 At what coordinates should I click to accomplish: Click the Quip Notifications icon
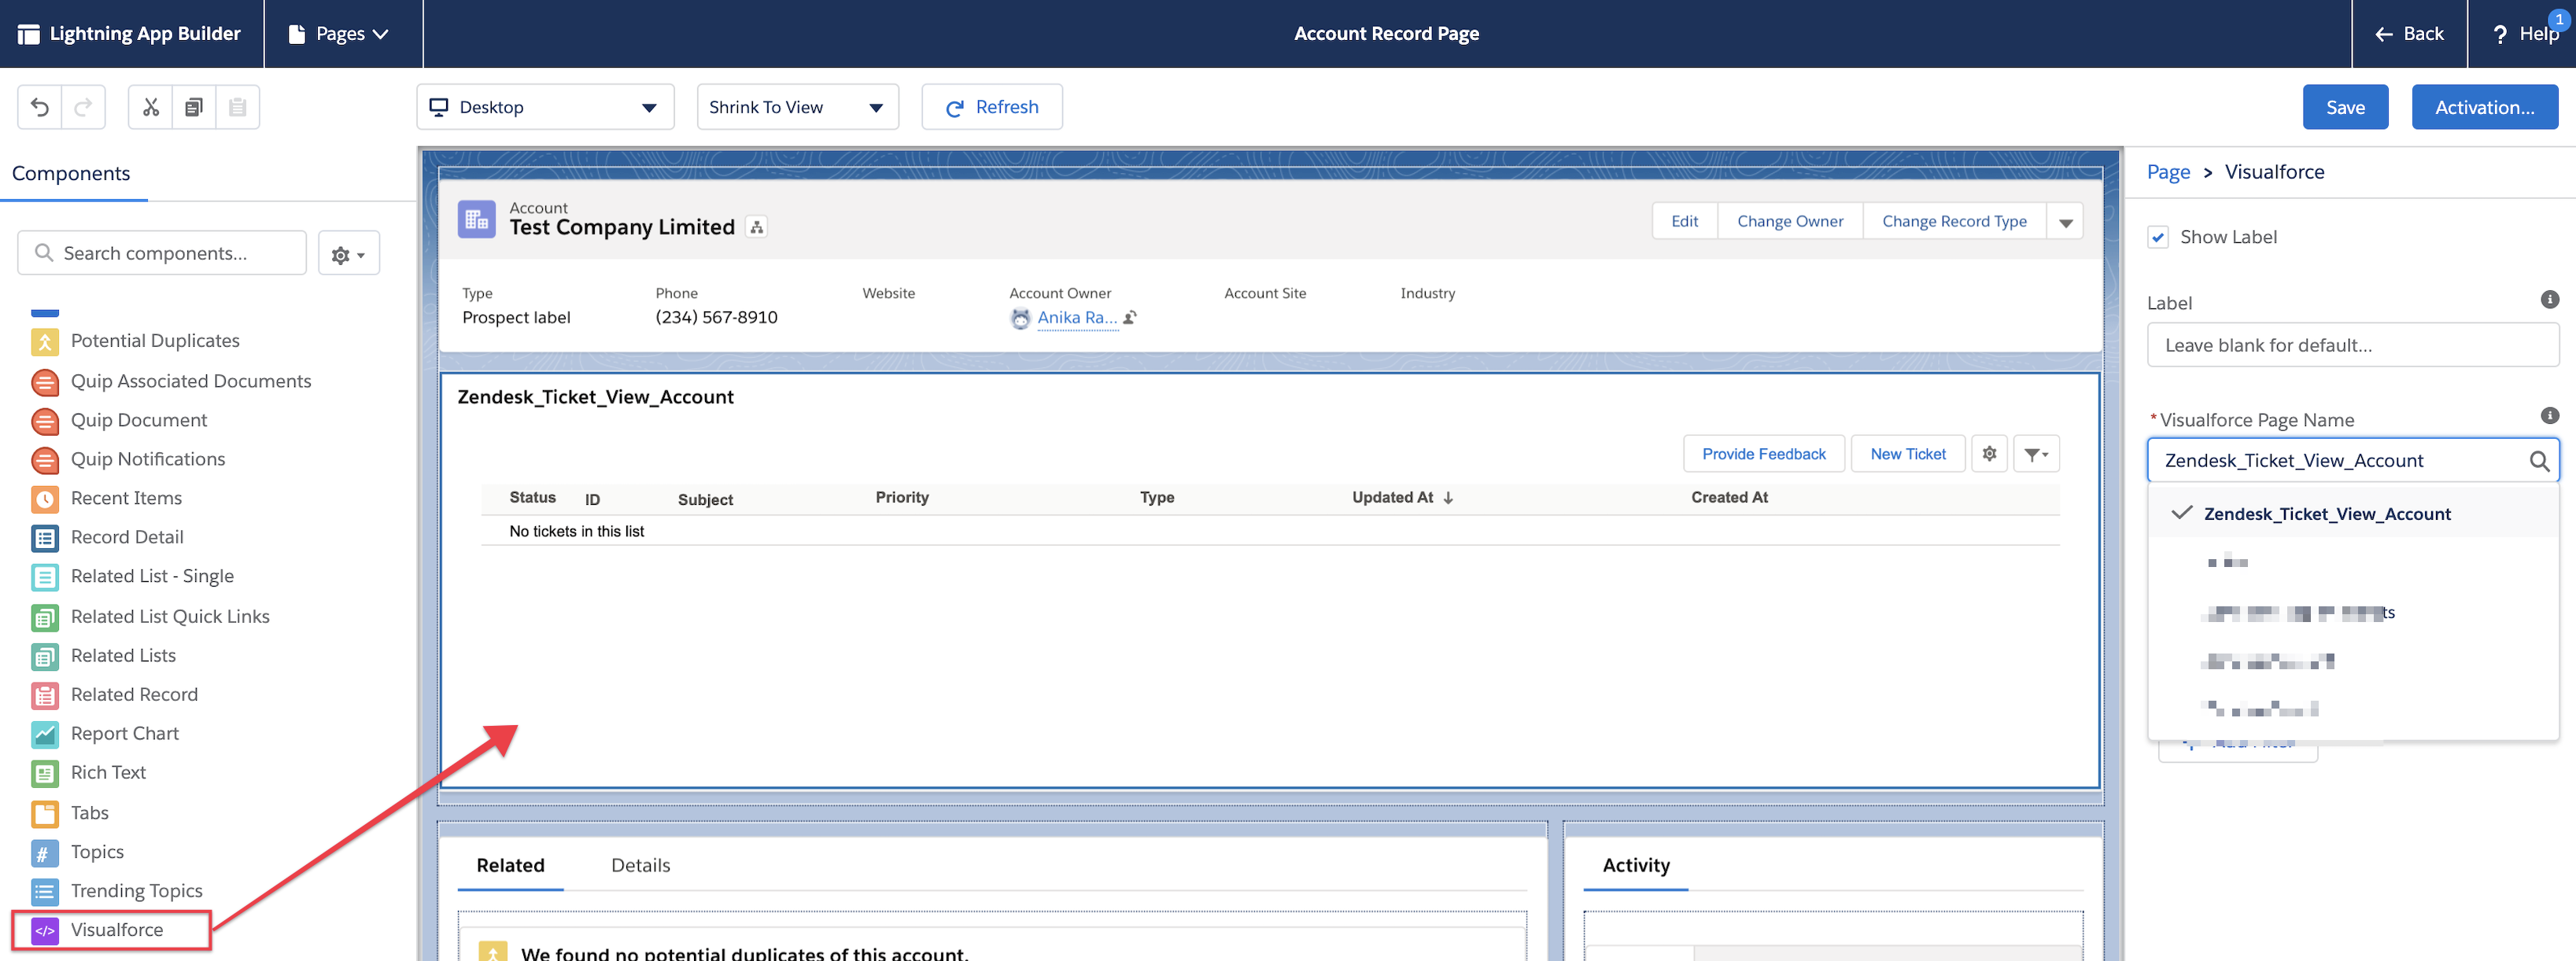[45, 460]
